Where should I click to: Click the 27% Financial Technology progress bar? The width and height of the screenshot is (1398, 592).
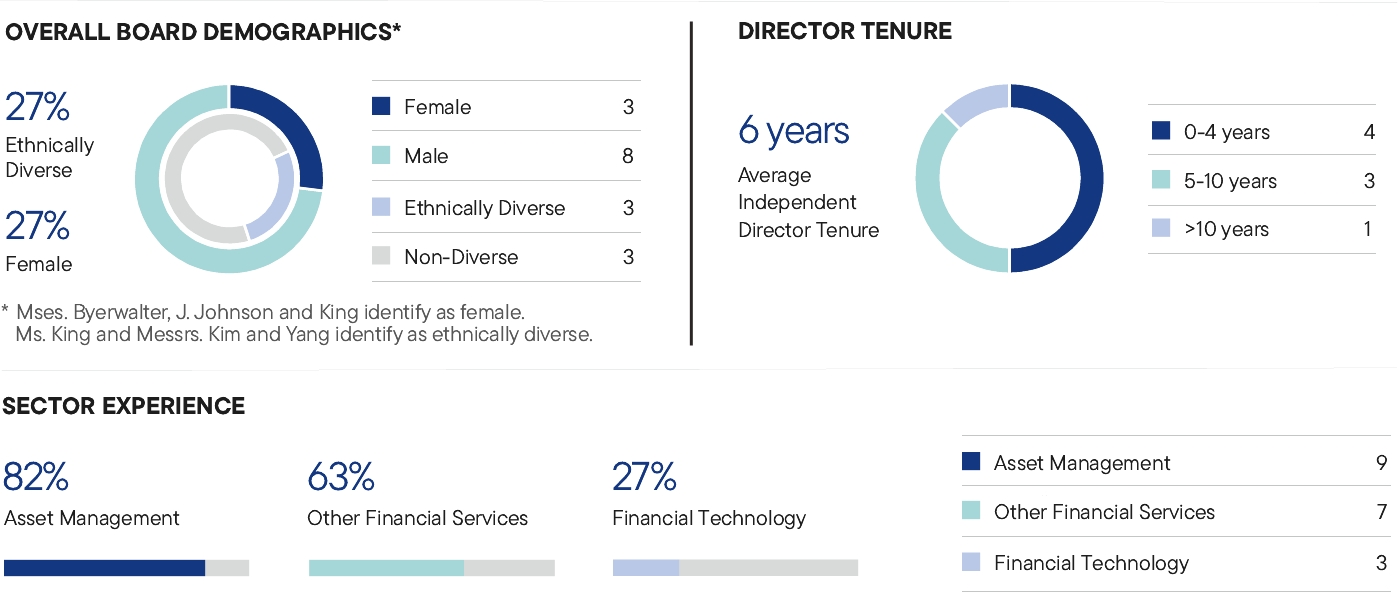[735, 568]
